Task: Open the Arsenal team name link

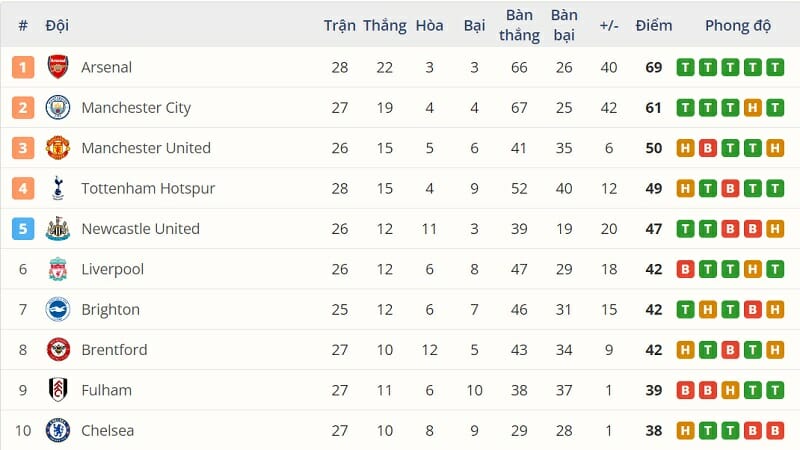Action: tap(107, 67)
